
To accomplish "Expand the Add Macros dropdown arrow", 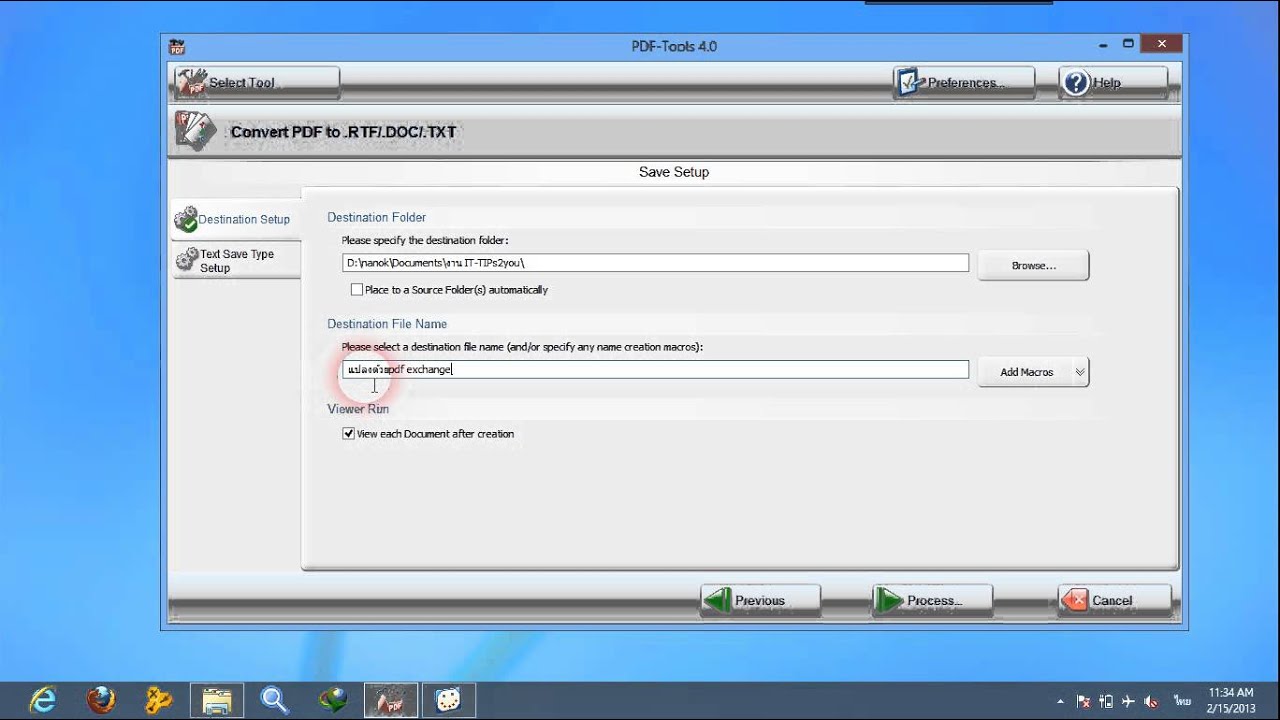I will [1080, 372].
